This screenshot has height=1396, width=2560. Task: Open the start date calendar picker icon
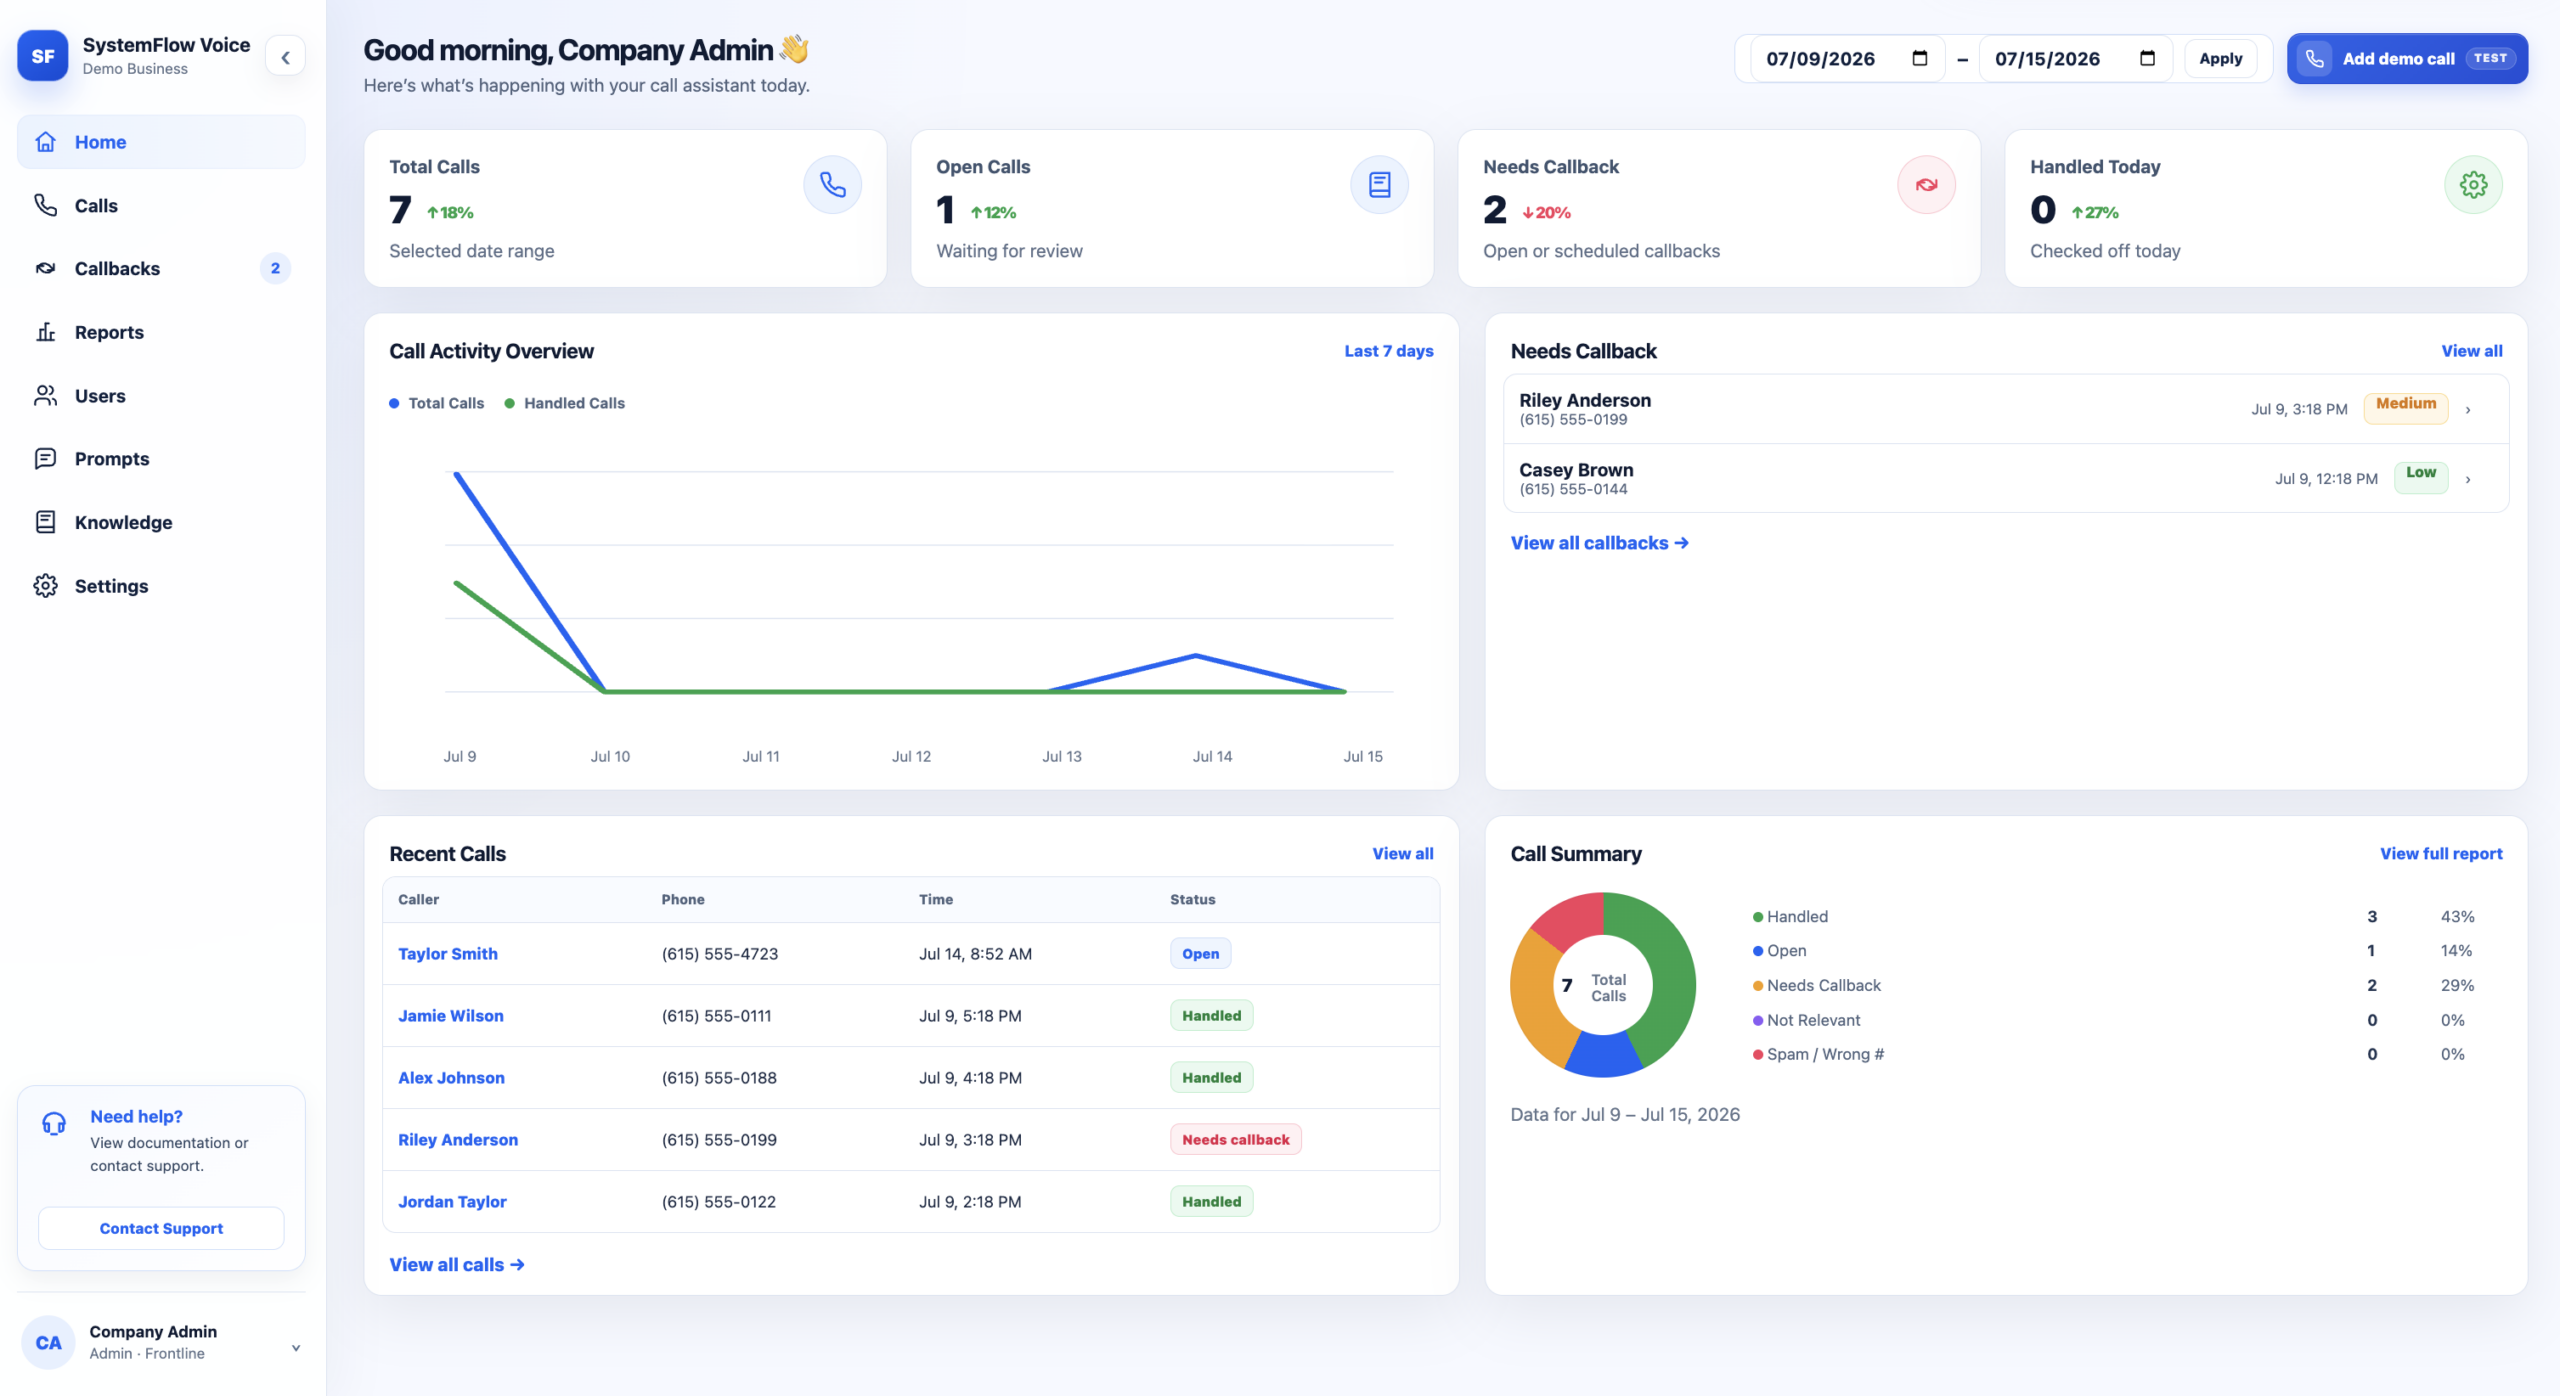(x=1919, y=58)
